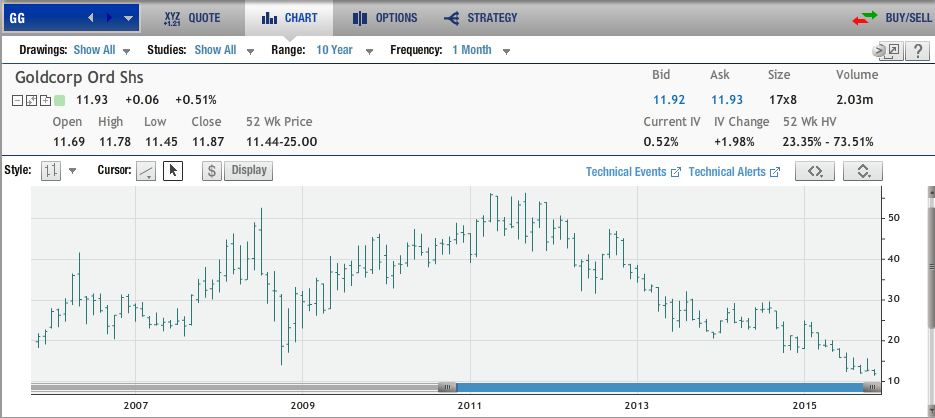Click the strategy branching icon
This screenshot has height=418, width=935.
pos(451,18)
